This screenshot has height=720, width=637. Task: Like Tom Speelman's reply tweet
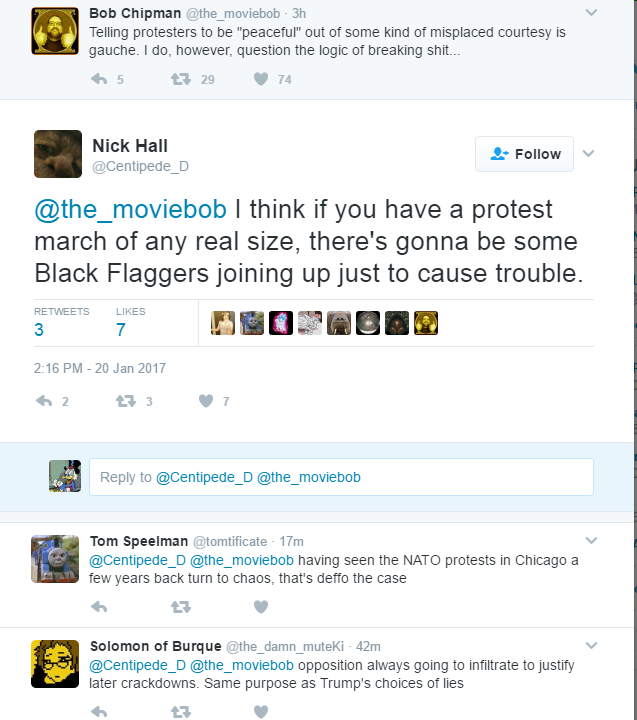pos(261,607)
